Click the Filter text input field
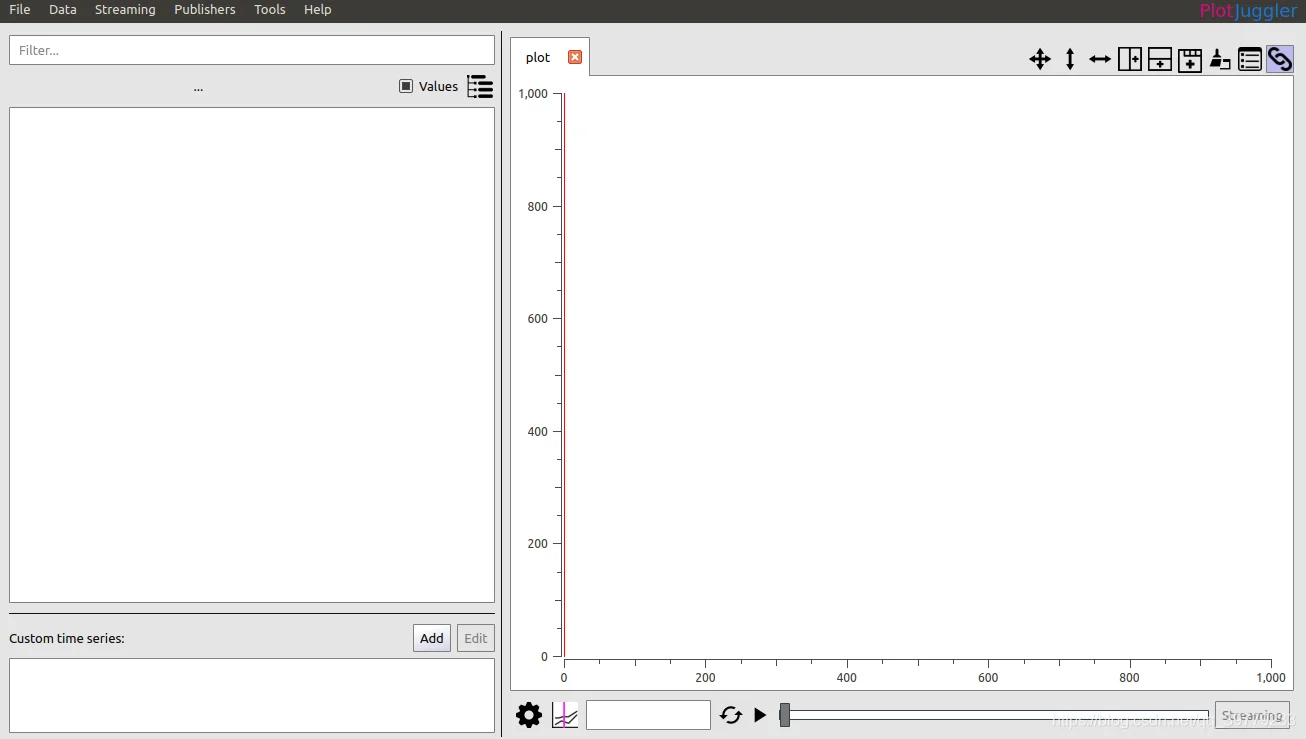Viewport: 1306px width, 739px height. [x=252, y=50]
